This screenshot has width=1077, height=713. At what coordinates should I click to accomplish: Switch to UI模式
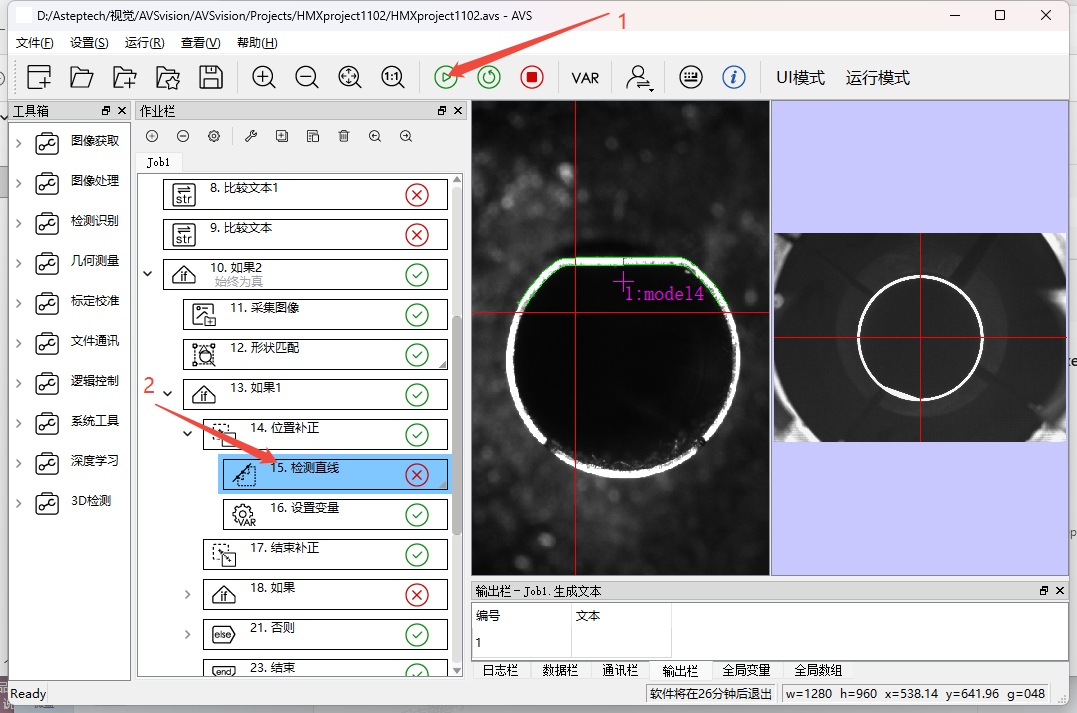coord(800,78)
